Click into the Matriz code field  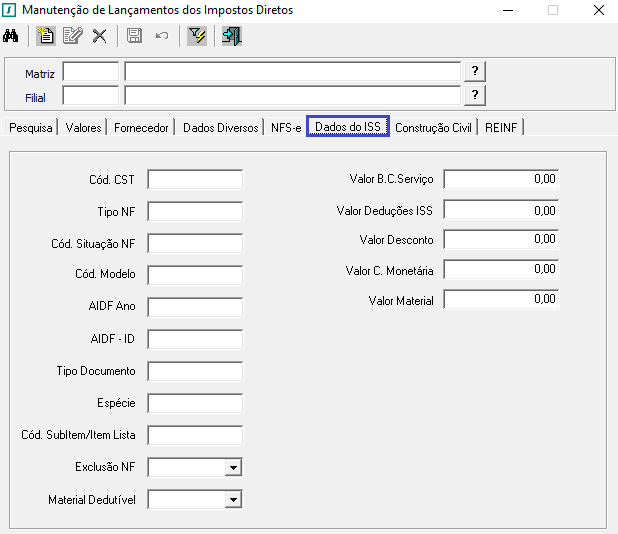point(90,72)
